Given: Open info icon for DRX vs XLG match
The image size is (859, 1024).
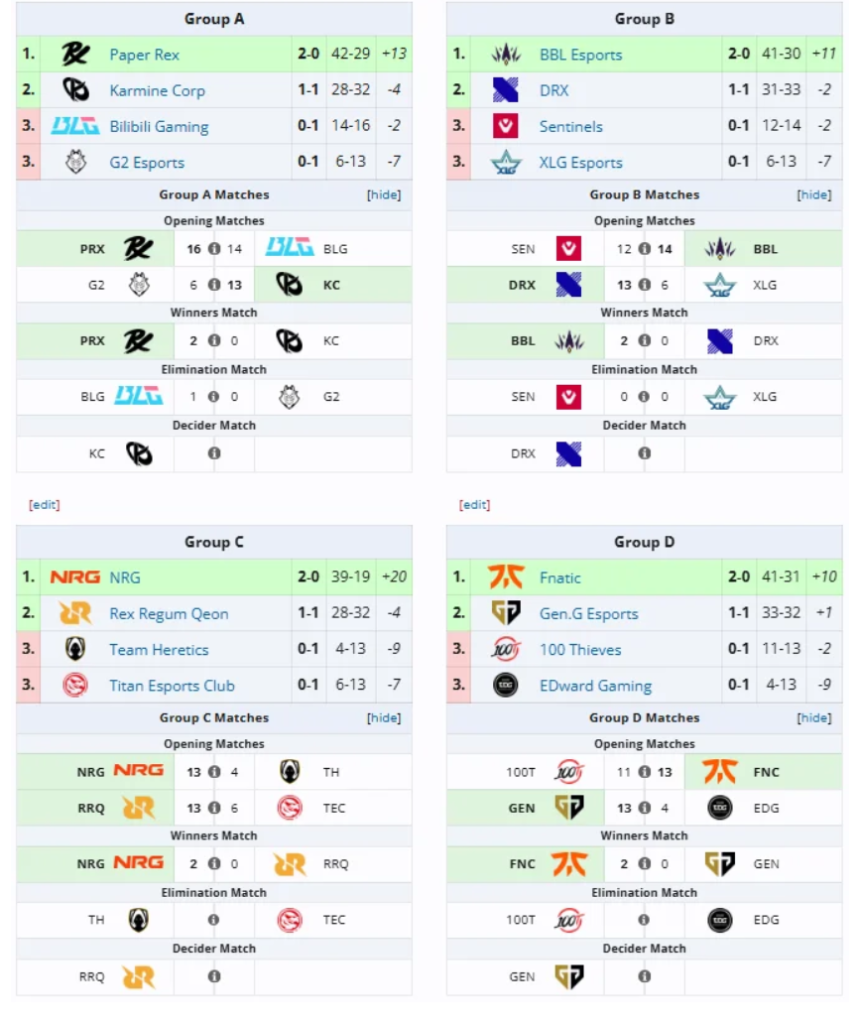Looking at the screenshot, I should click(645, 285).
